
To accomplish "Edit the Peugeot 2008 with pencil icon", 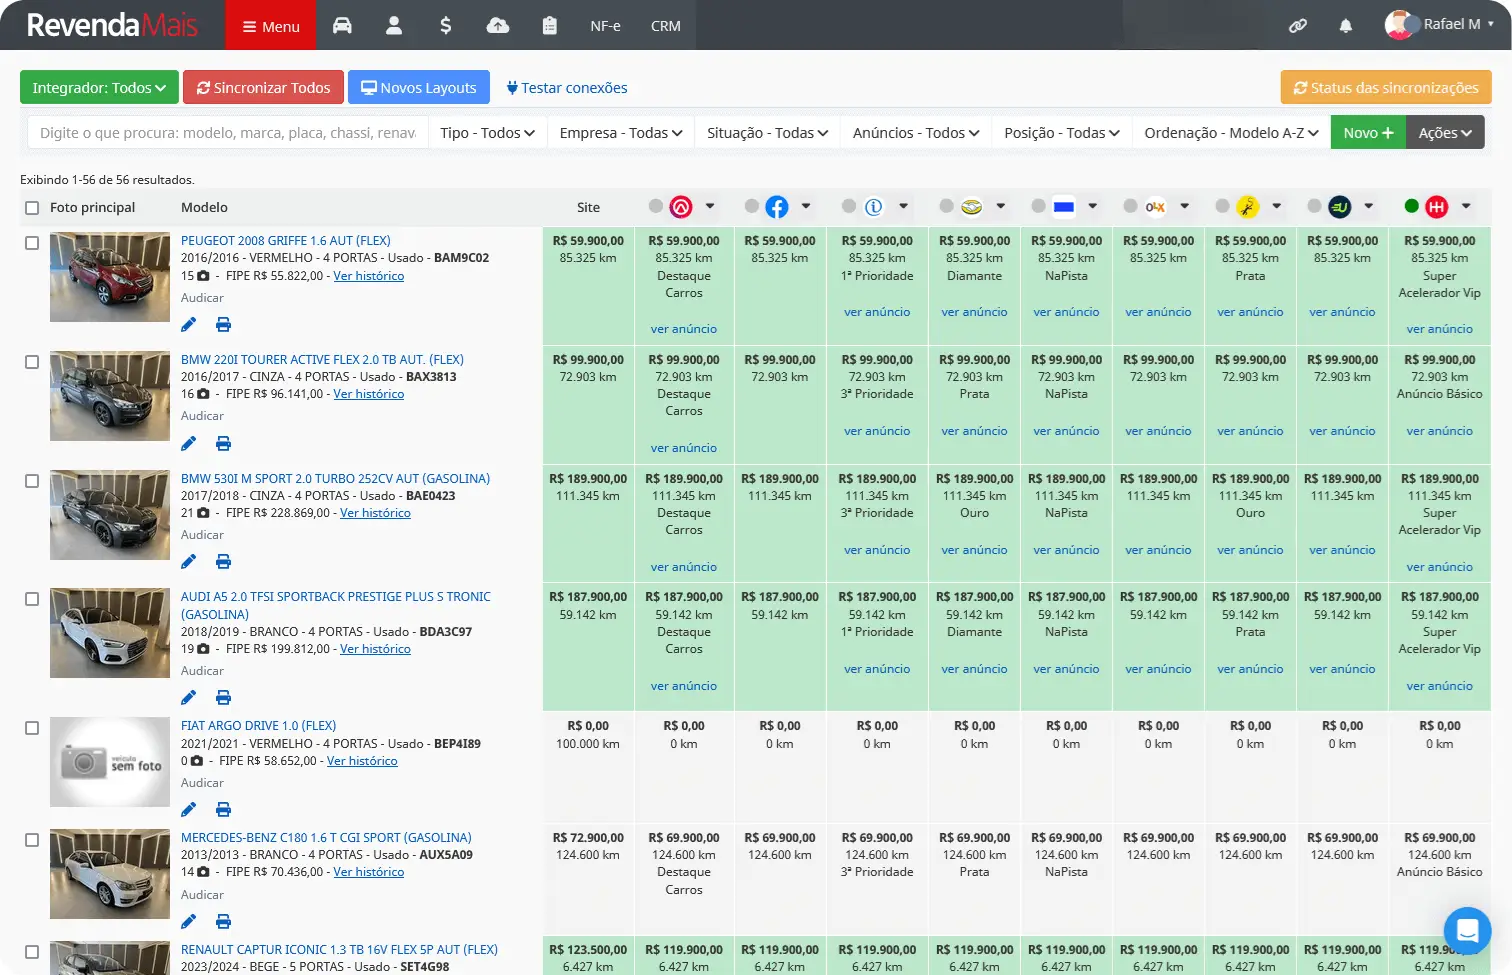I will click(189, 324).
